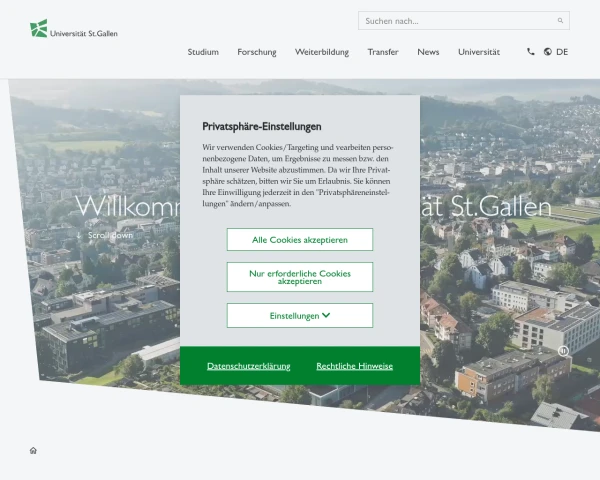
Task: Open the Datenschutzerklärung link
Action: tap(249, 366)
